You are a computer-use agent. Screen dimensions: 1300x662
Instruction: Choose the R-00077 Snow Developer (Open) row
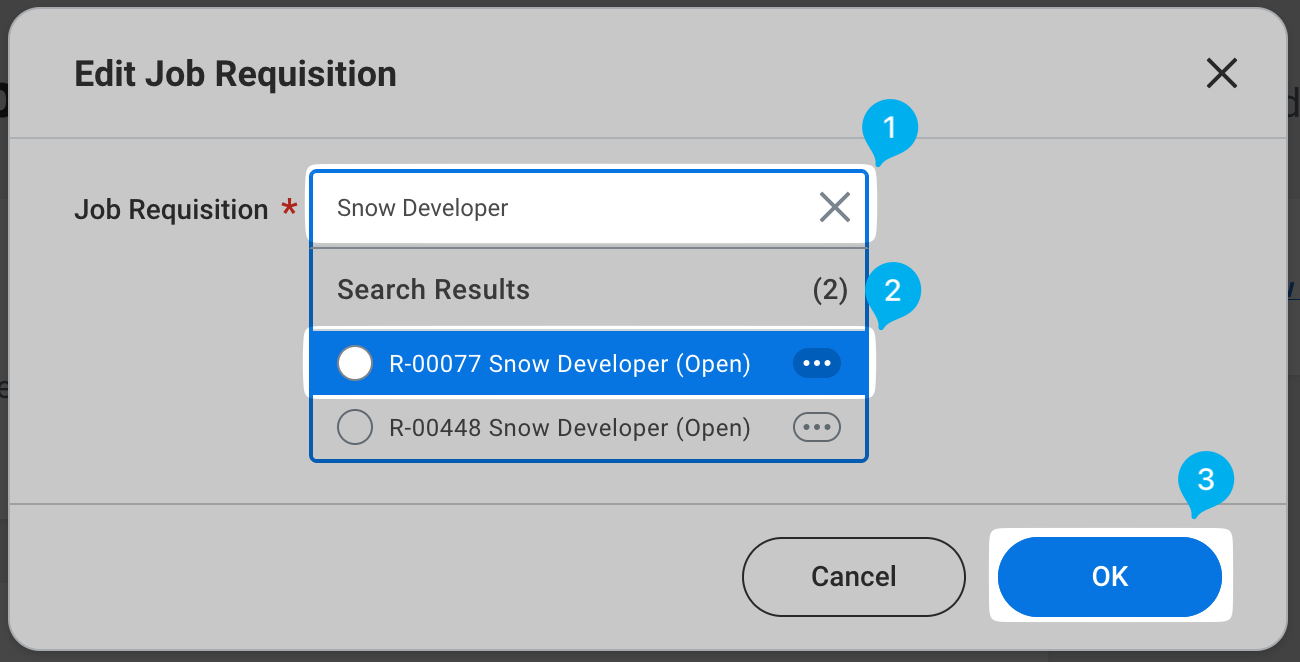[589, 364]
